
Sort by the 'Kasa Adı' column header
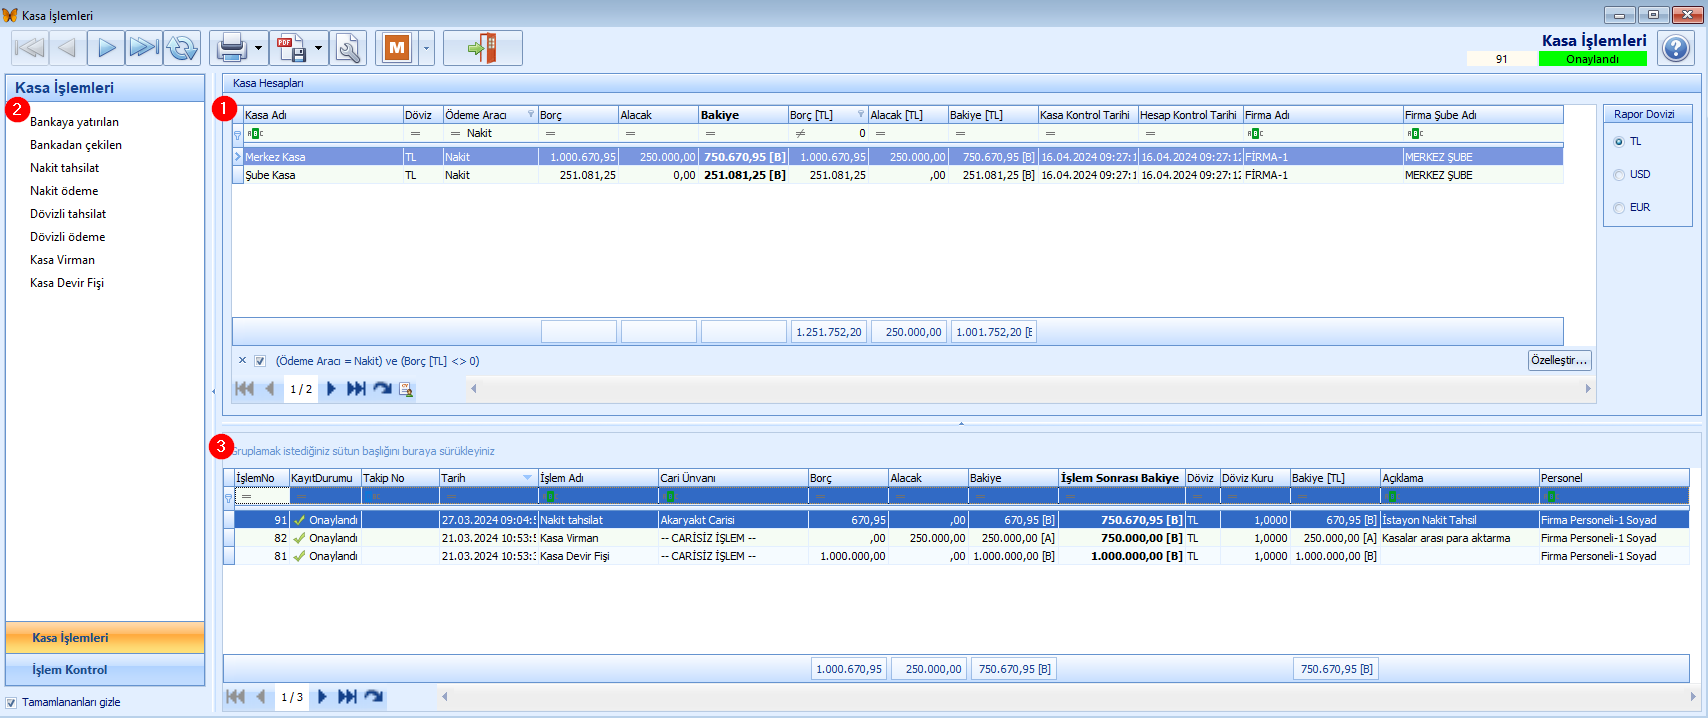[323, 115]
